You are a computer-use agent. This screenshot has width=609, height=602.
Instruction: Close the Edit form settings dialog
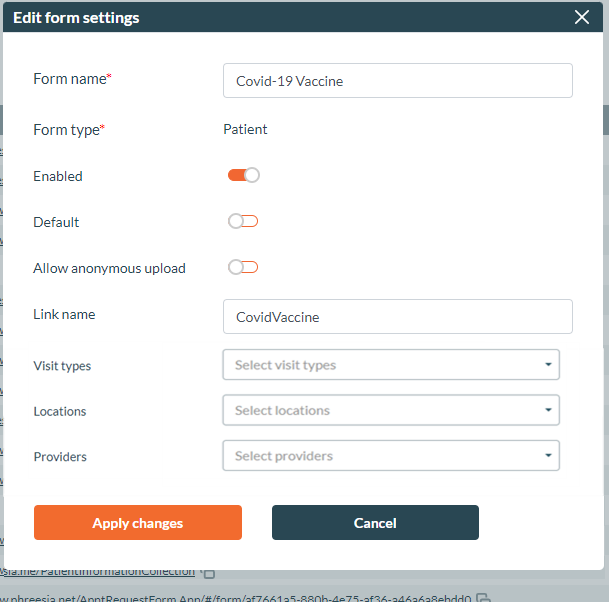581,17
